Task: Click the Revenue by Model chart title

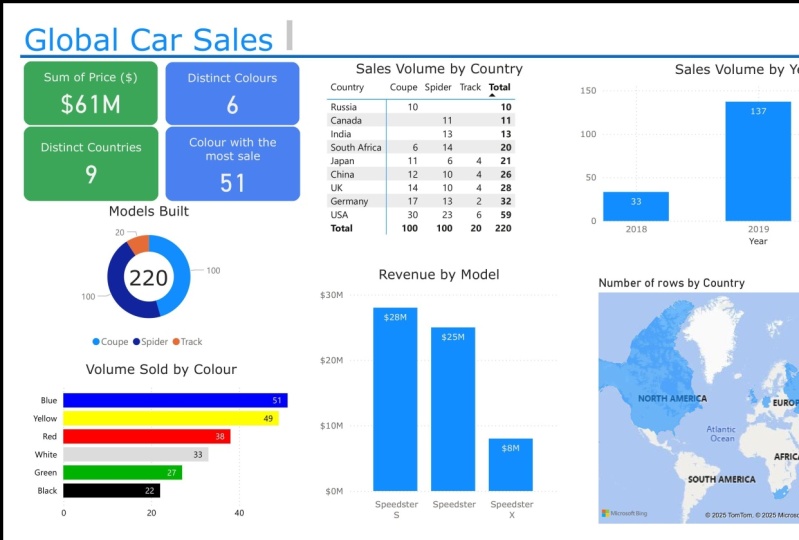Action: 439,275
